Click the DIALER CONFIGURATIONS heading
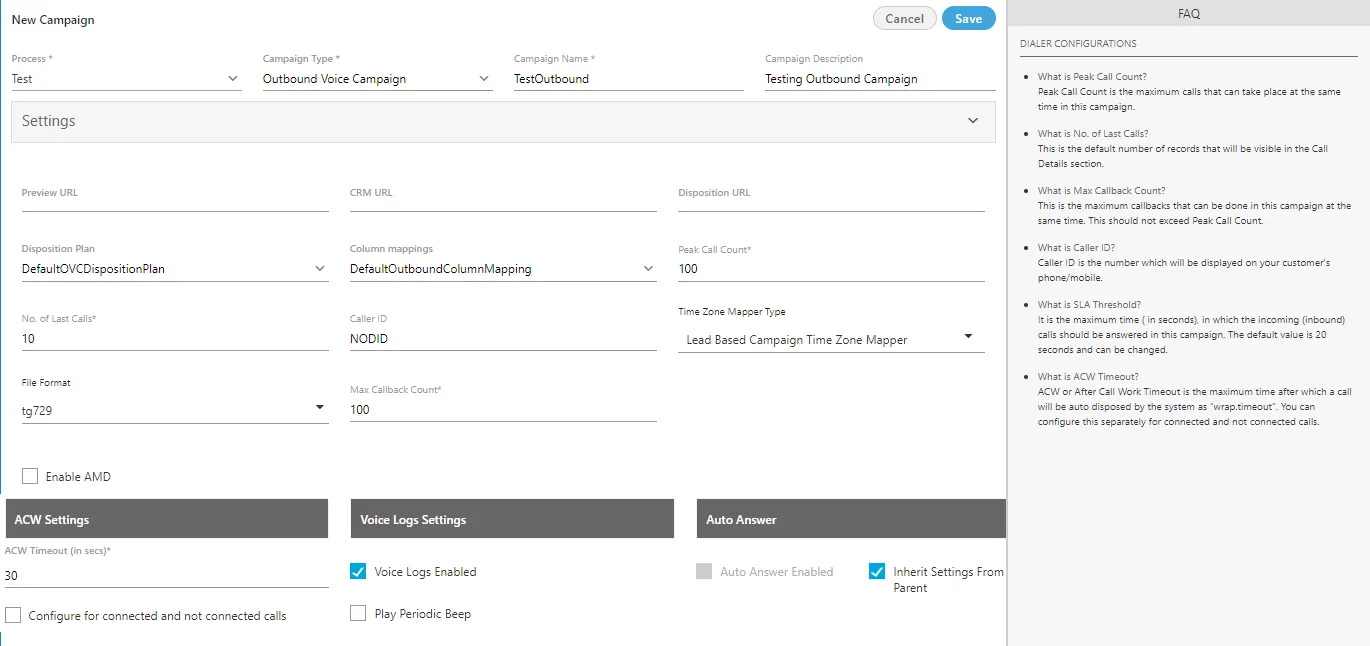 point(1078,44)
